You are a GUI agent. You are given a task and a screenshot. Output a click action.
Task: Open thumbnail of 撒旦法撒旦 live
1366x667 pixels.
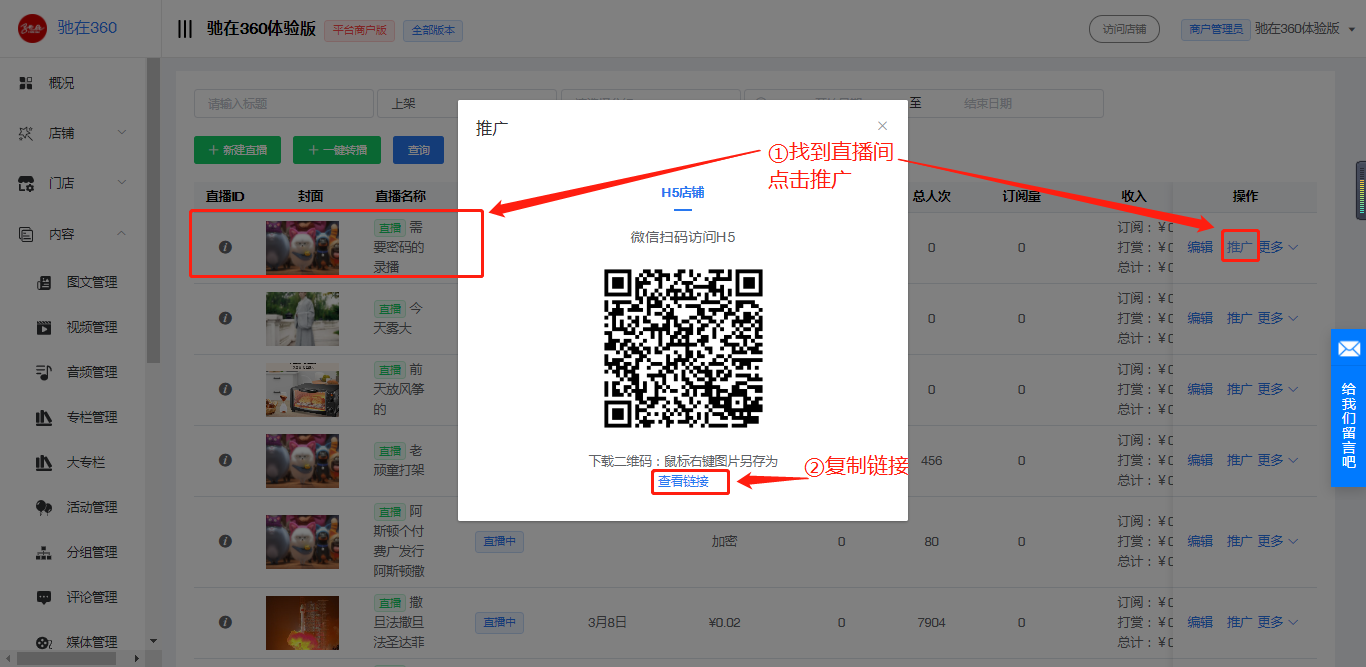click(302, 622)
